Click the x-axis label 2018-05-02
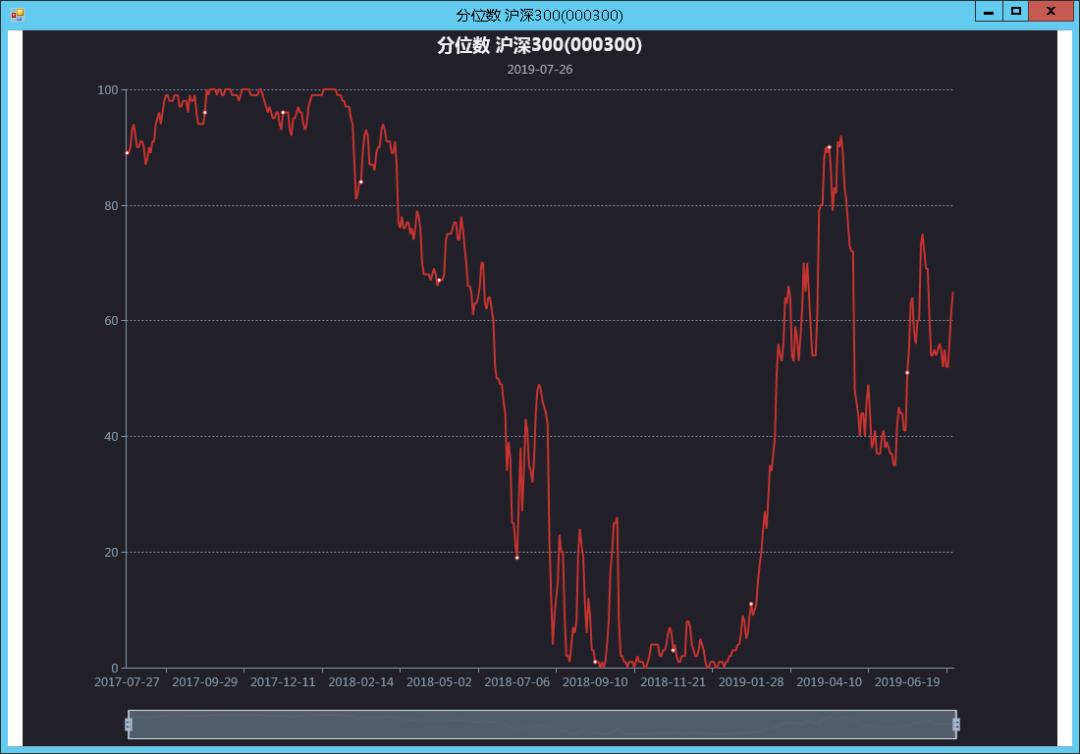The width and height of the screenshot is (1080, 754). (x=439, y=682)
